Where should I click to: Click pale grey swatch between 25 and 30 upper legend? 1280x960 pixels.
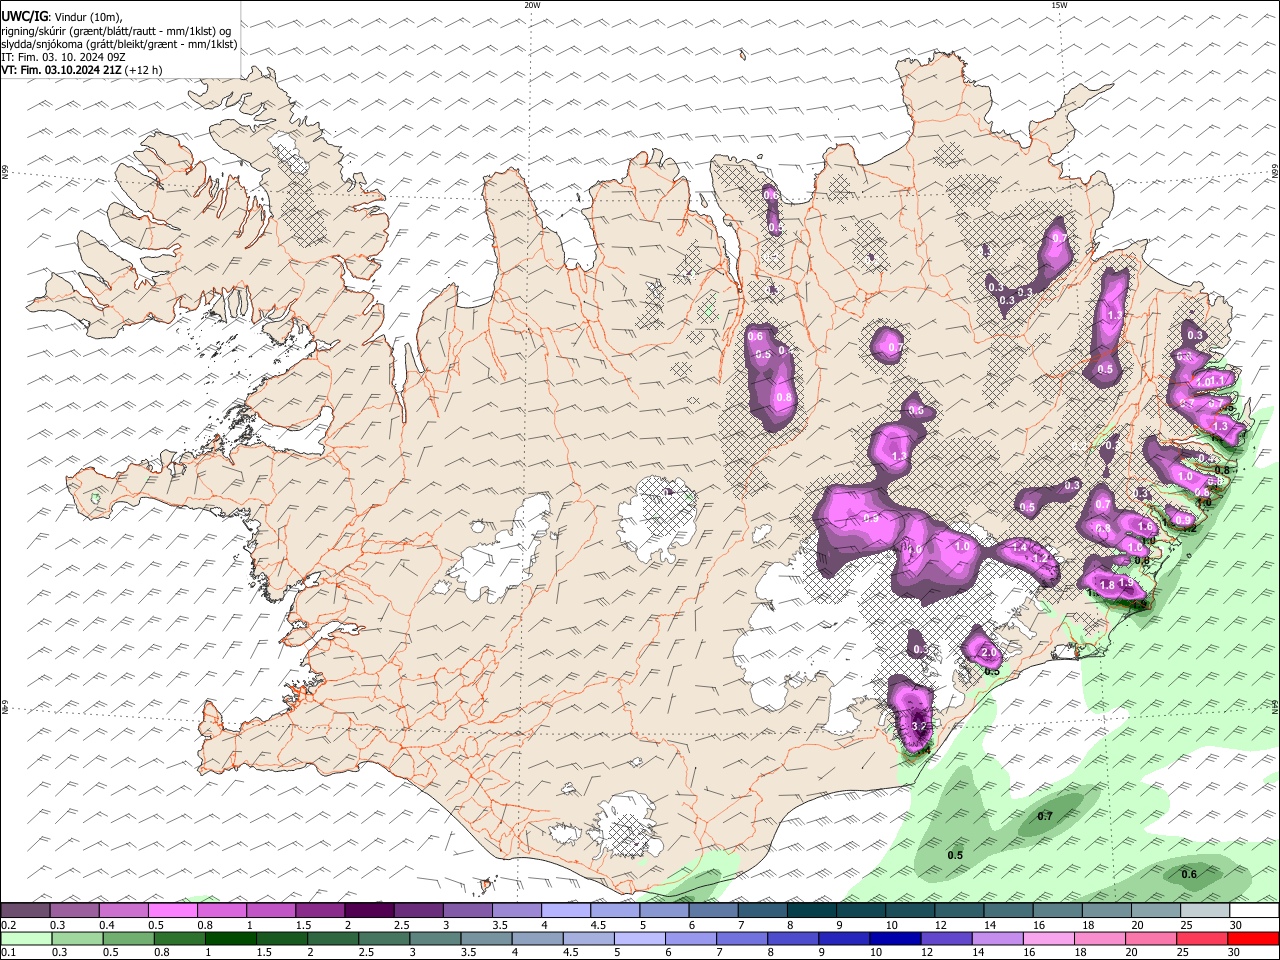click(1205, 910)
